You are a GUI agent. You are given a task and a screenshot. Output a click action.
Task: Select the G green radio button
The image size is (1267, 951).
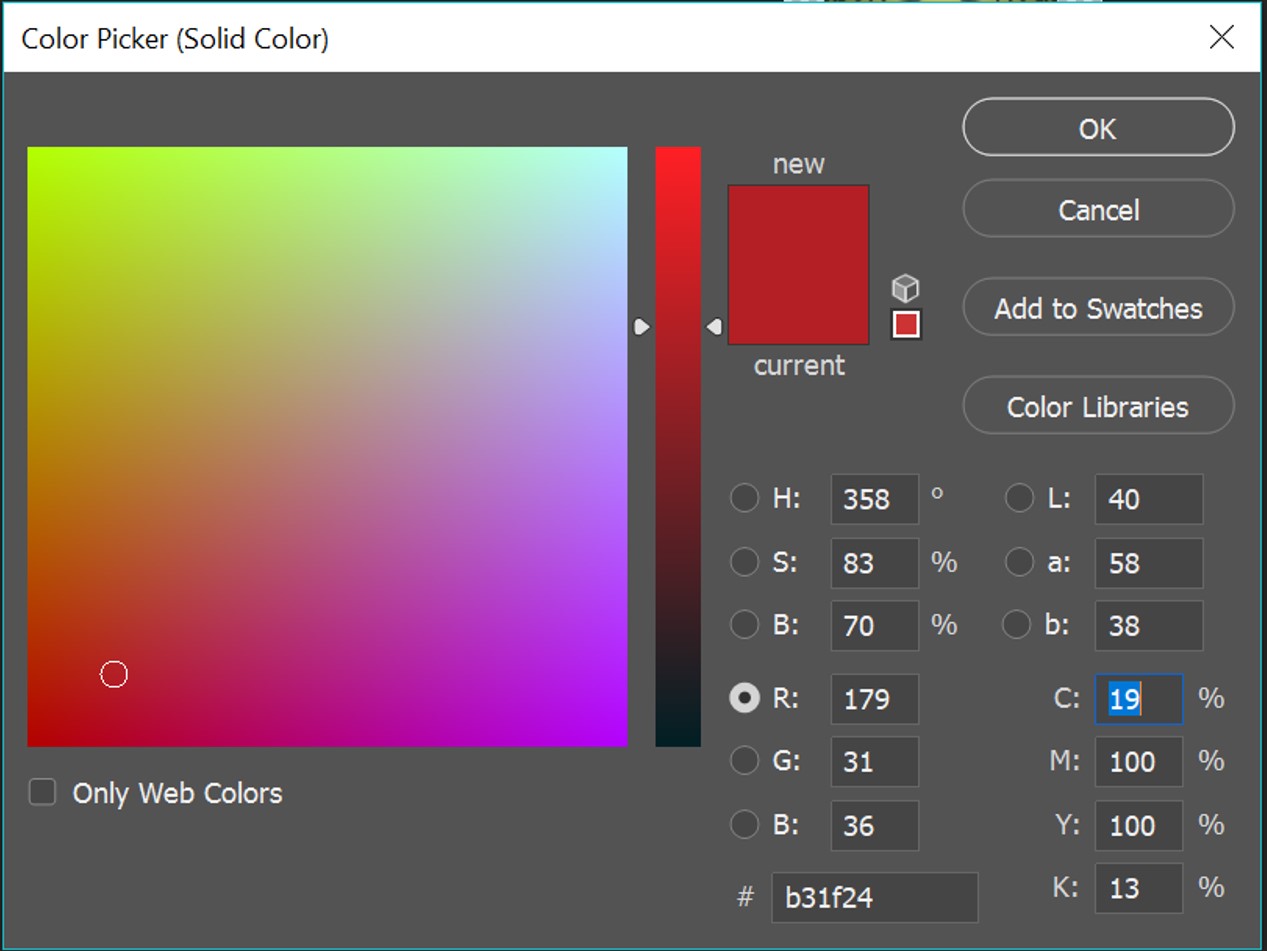point(744,761)
